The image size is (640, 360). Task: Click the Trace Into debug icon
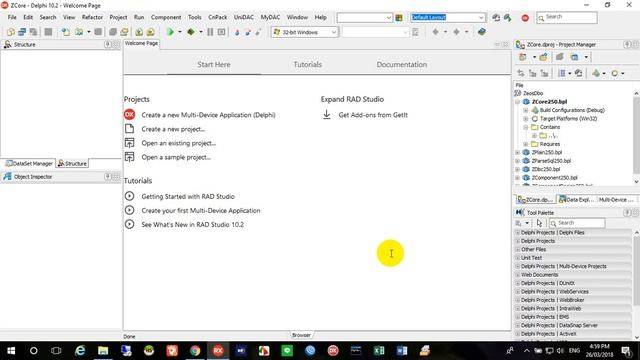[x=237, y=32]
